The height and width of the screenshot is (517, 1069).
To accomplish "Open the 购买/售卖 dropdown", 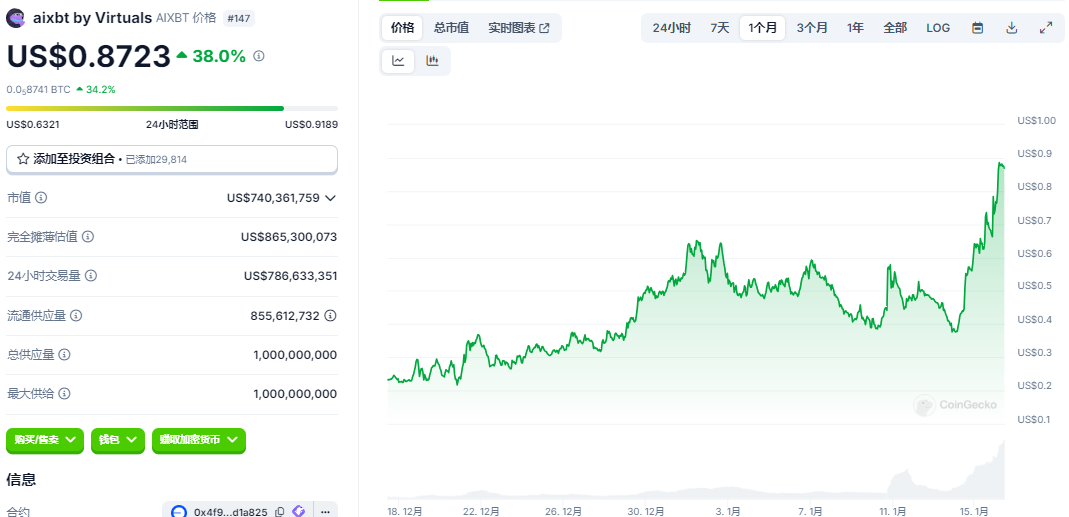I will 45,440.
